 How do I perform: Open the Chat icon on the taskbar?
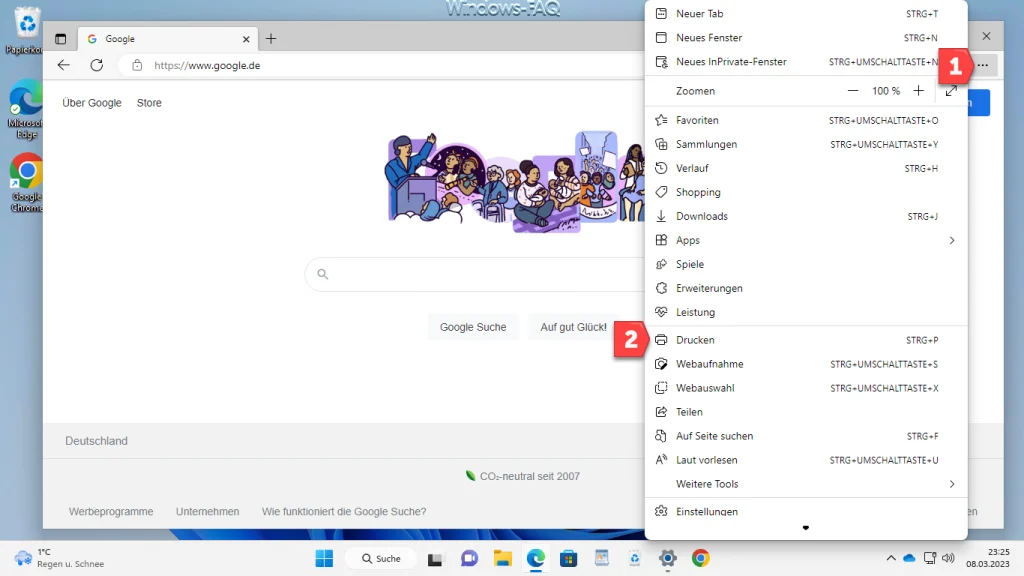coord(469,558)
